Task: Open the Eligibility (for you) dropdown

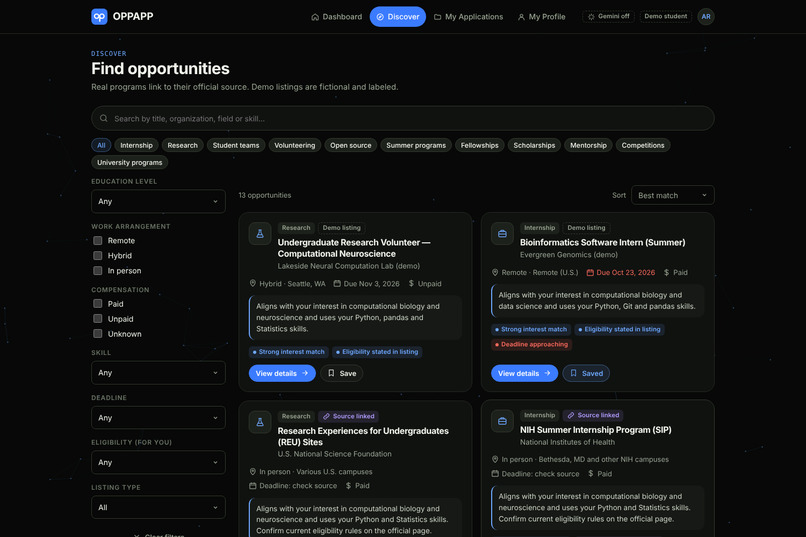Action: tap(158, 462)
